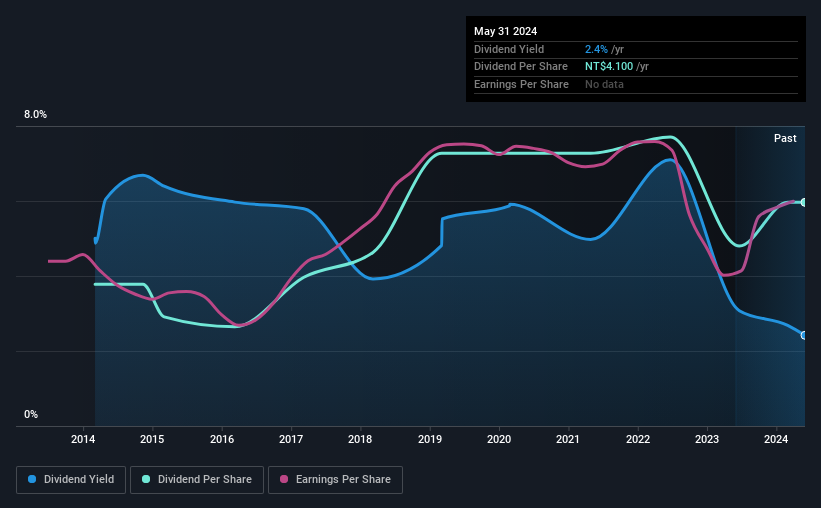821x508 pixels.
Task: Select the 2024 x-axis label
Action: tap(776, 439)
